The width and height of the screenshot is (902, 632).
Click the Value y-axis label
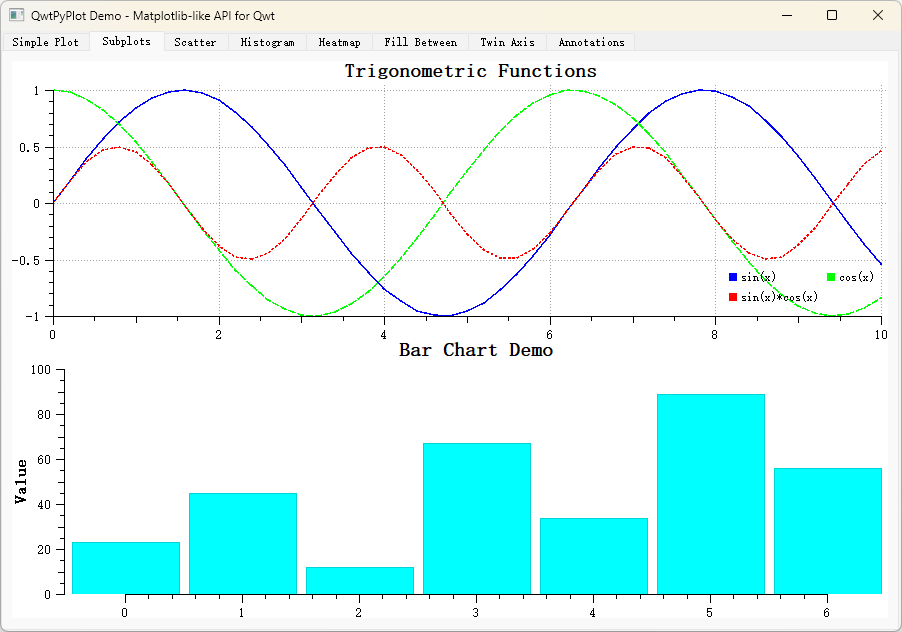pos(21,481)
